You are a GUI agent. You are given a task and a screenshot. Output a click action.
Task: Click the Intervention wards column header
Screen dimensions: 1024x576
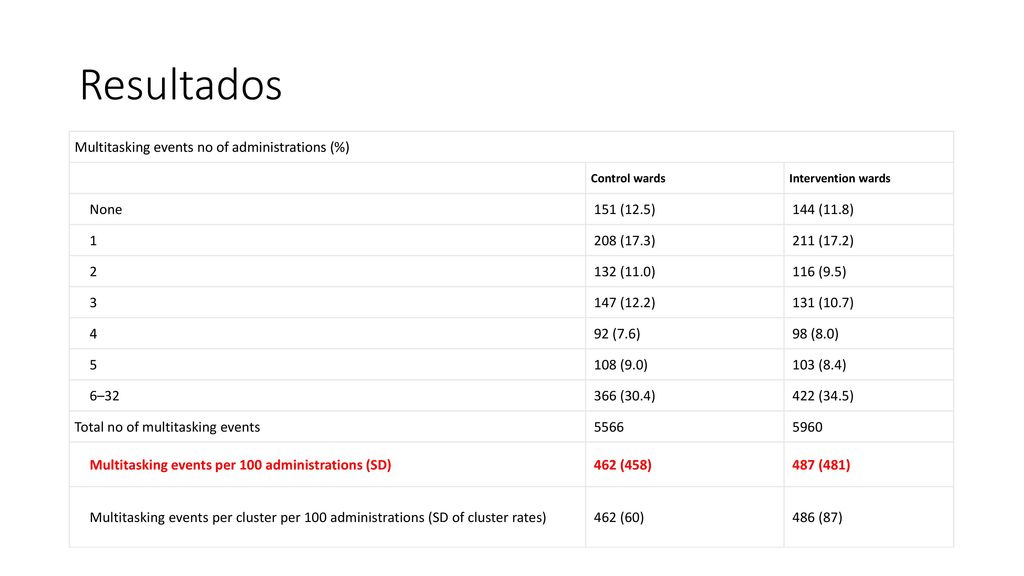839,178
